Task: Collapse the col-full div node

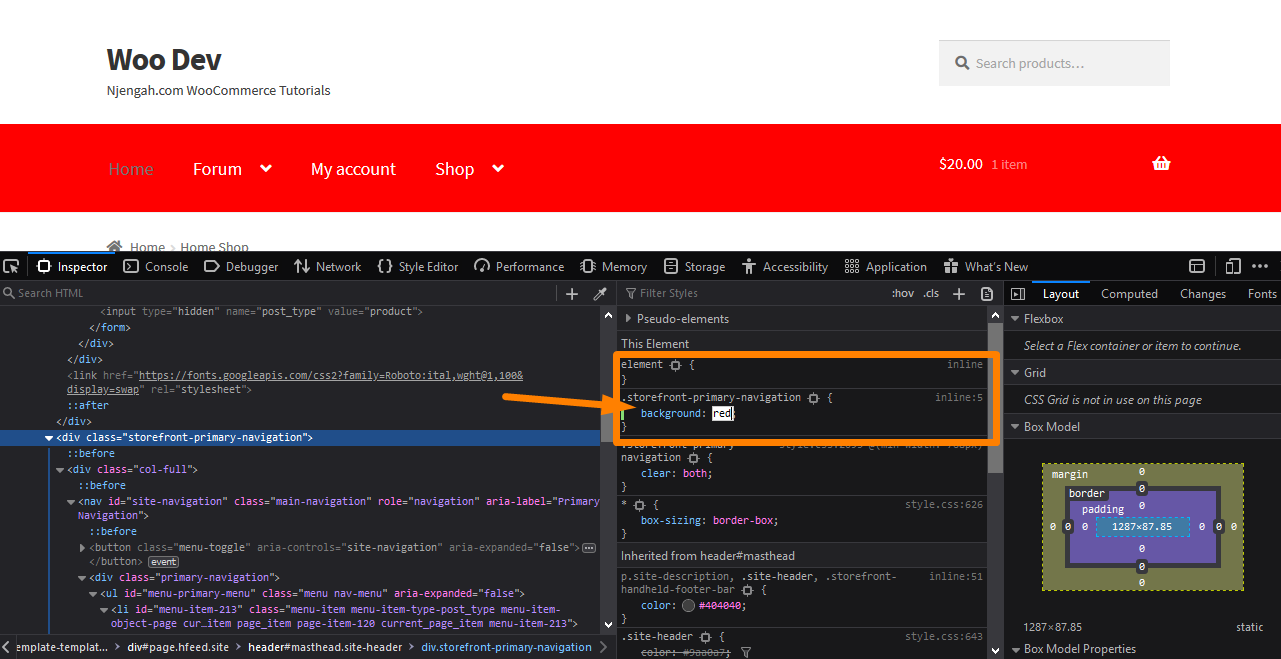Action: click(x=60, y=470)
